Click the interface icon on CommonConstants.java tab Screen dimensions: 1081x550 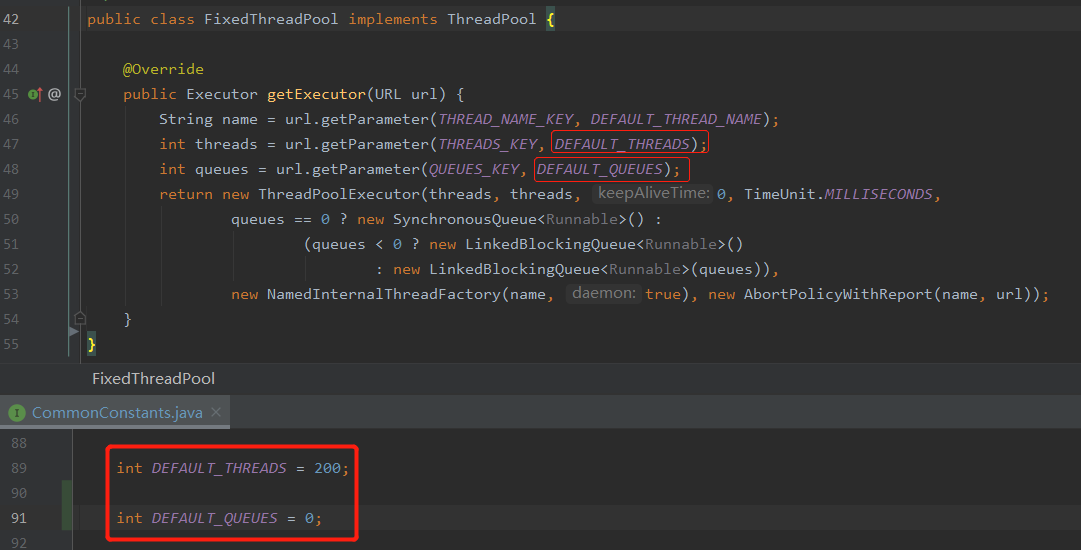click(17, 412)
